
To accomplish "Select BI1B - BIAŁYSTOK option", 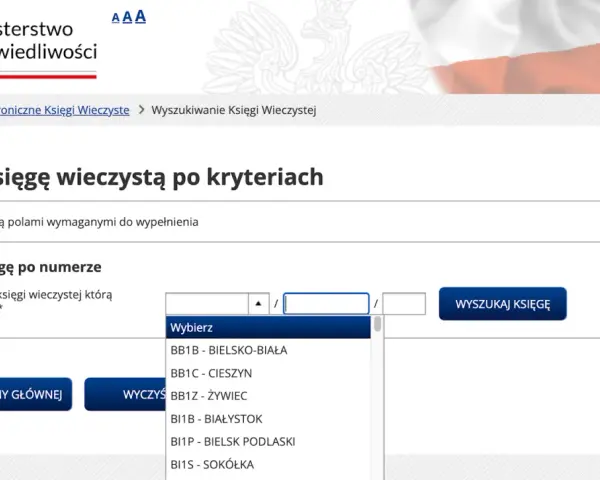I will point(268,419).
